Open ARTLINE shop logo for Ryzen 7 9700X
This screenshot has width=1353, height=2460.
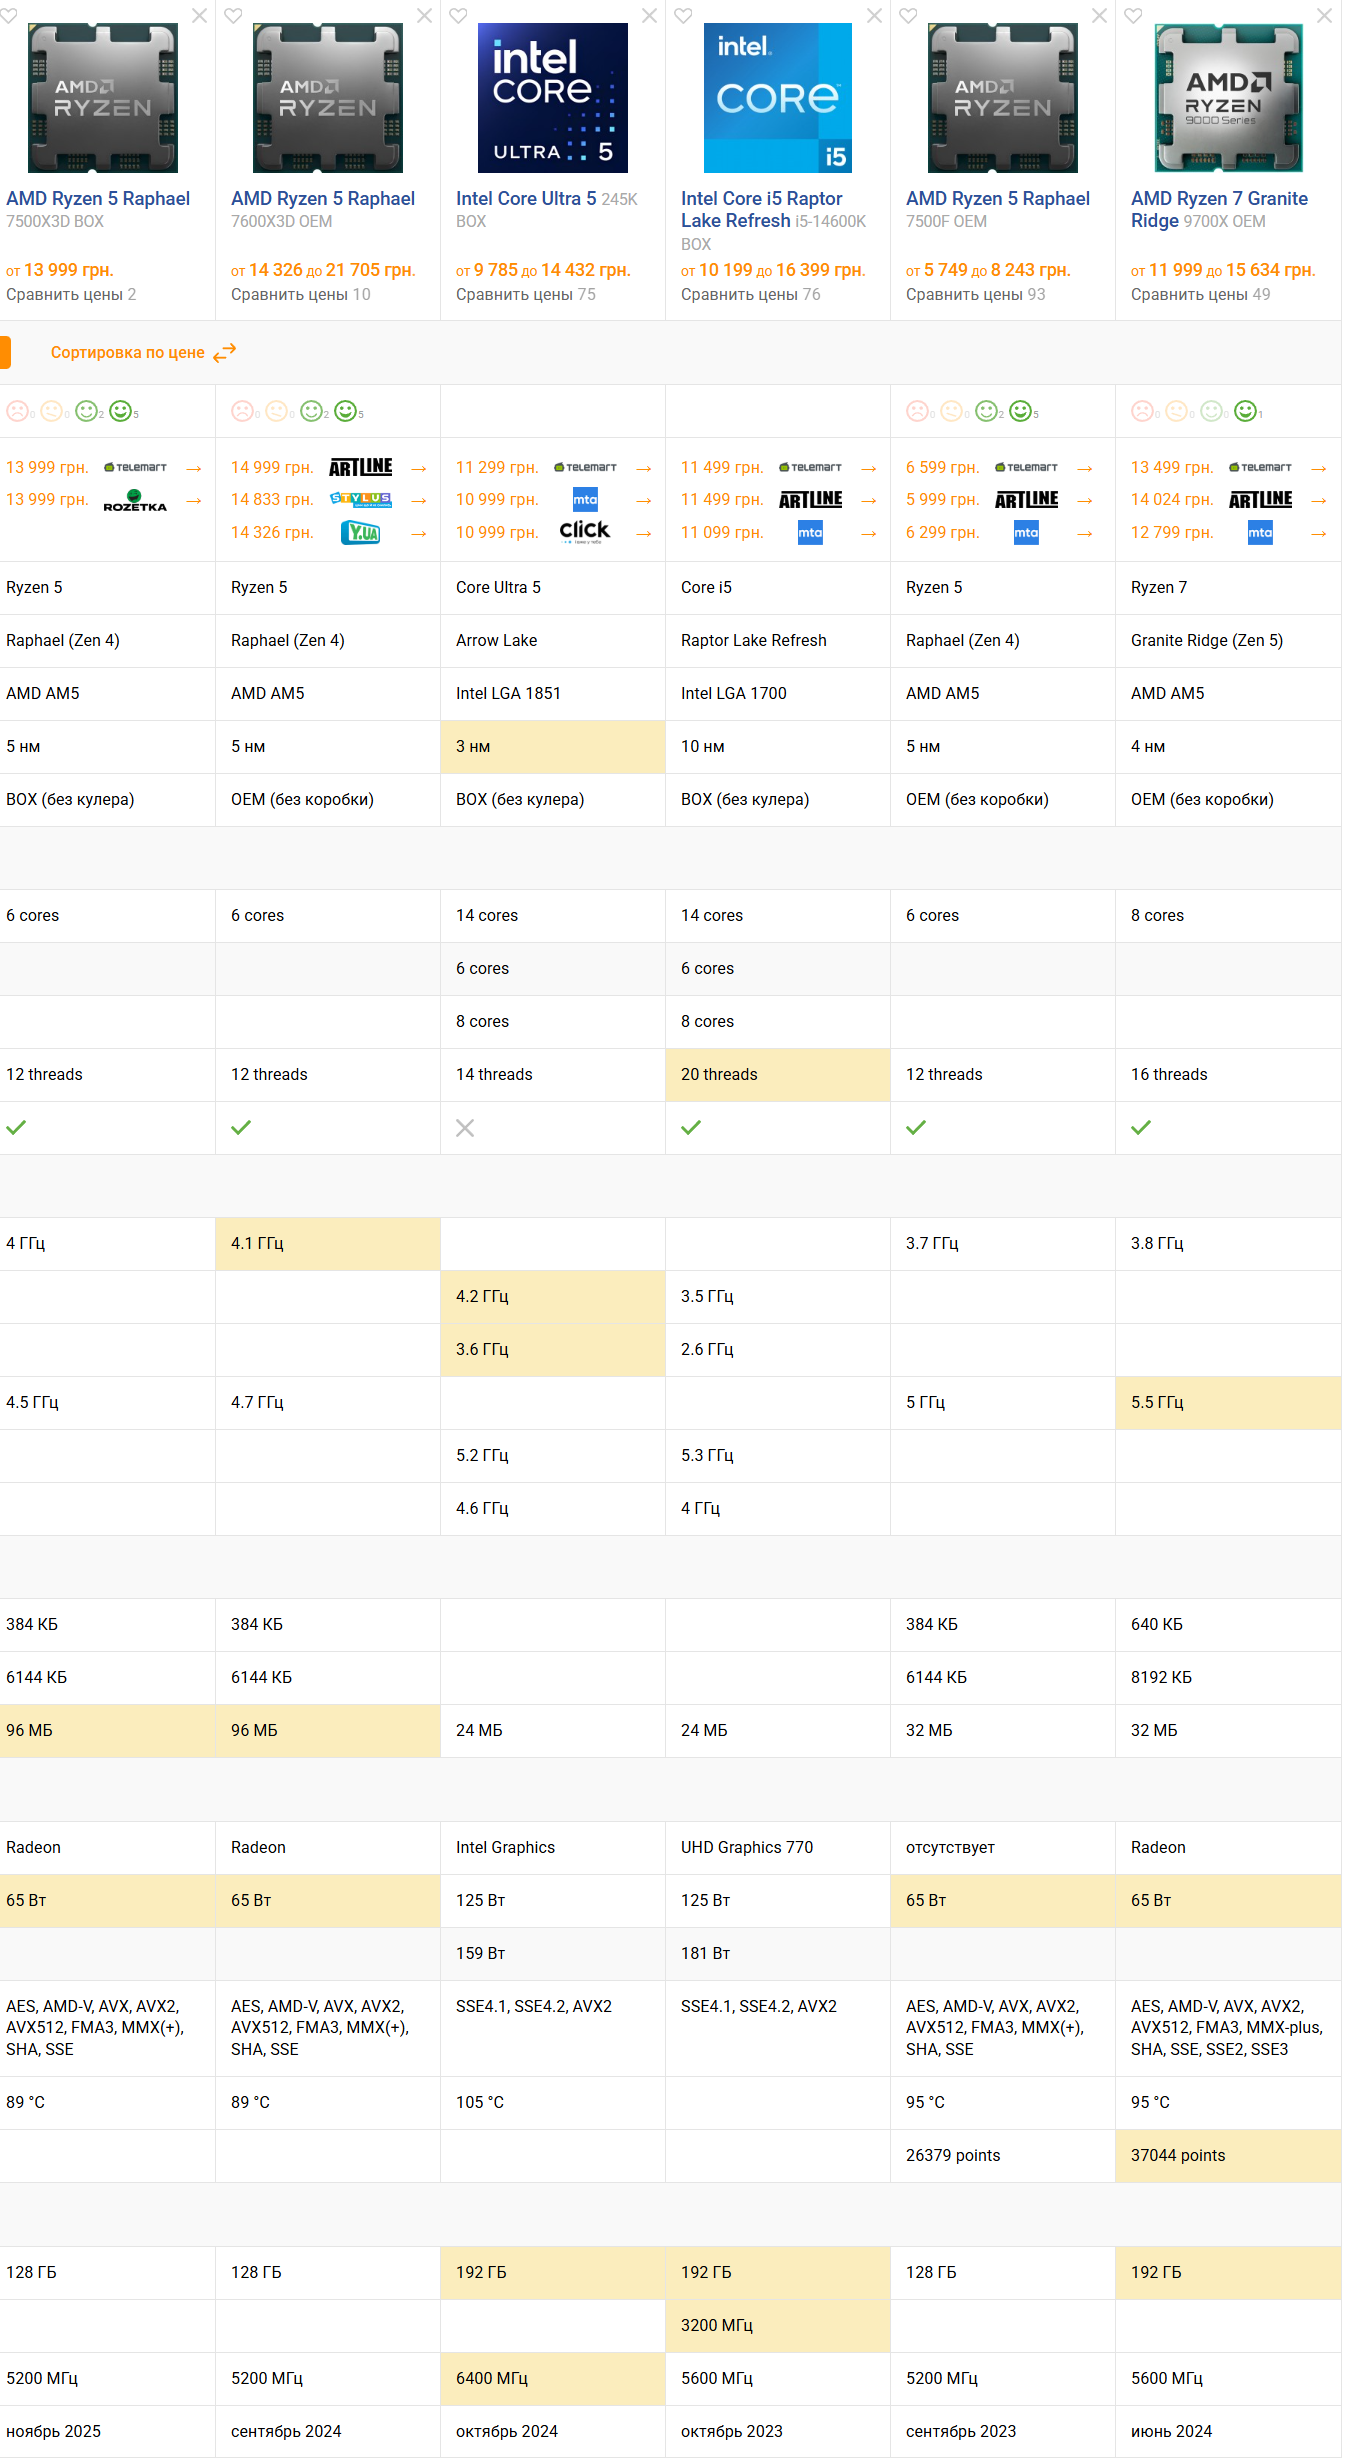pyautogui.click(x=1260, y=499)
